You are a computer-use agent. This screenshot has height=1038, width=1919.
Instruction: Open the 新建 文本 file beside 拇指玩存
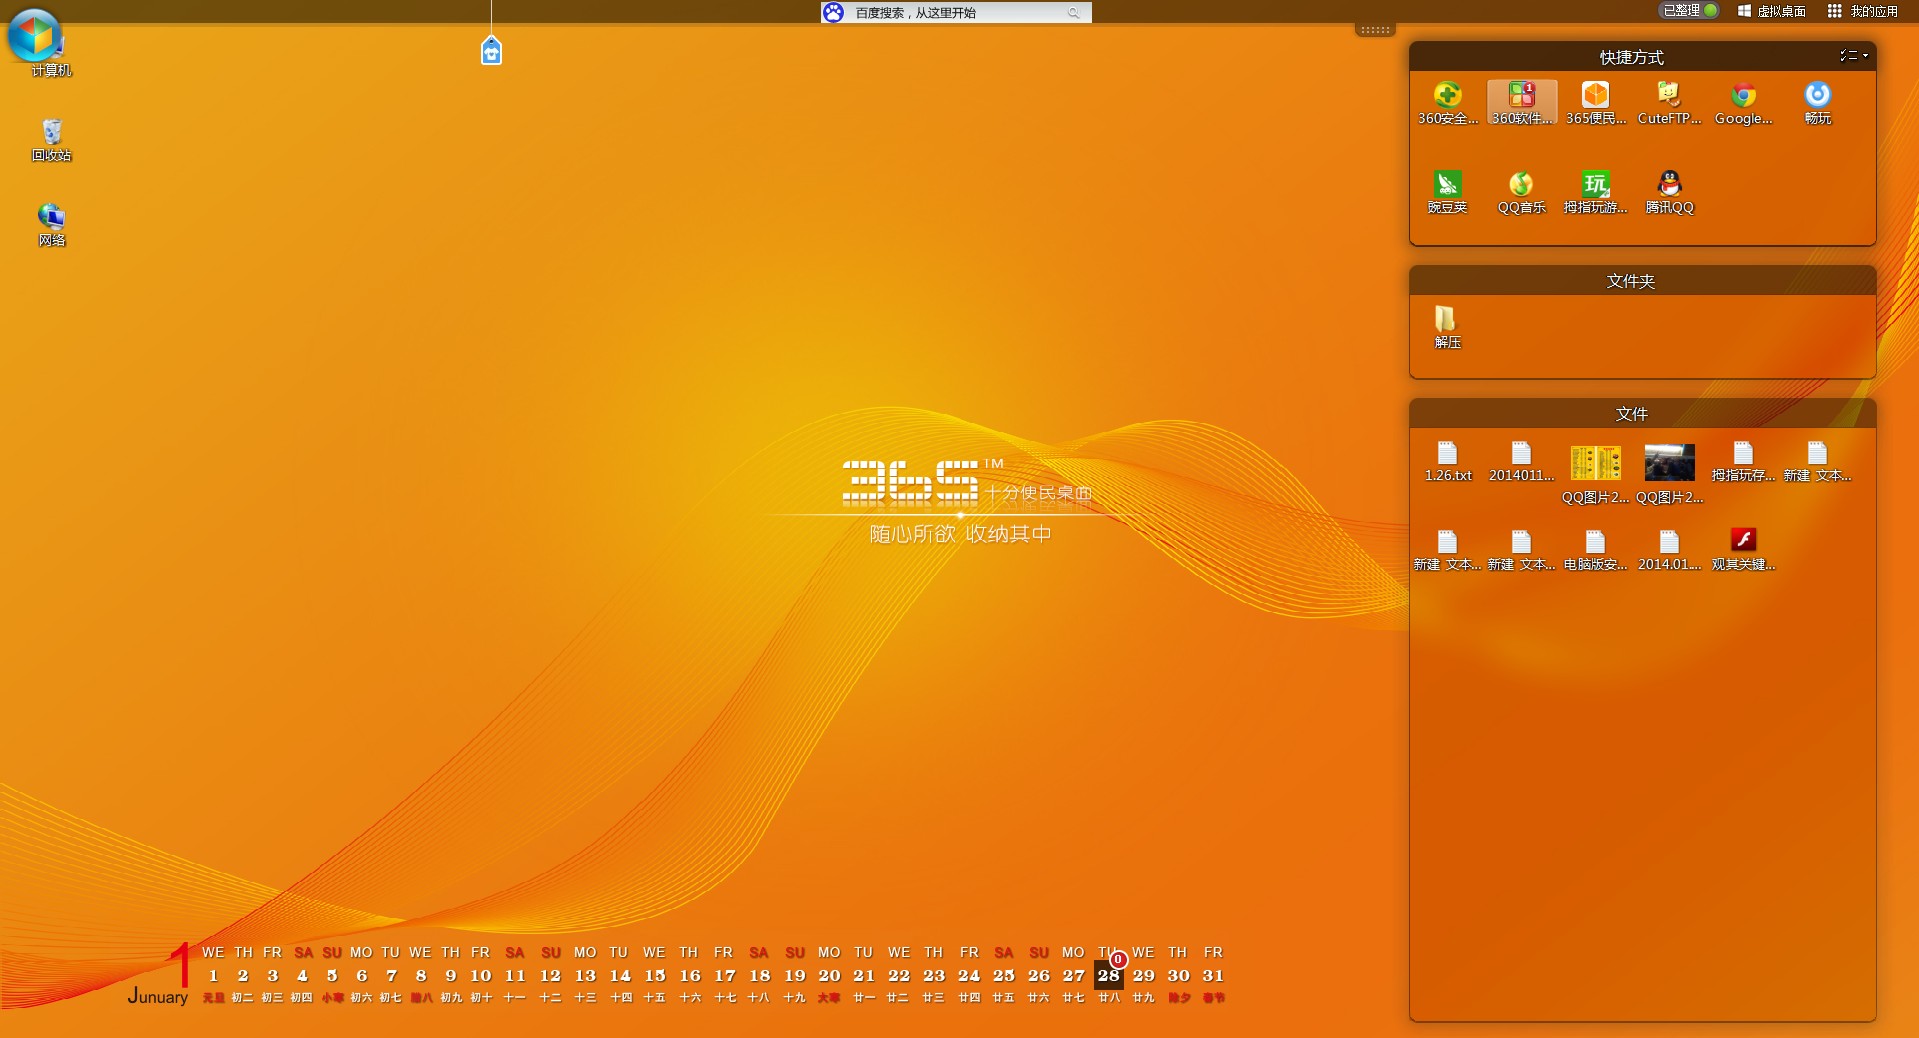click(1817, 462)
